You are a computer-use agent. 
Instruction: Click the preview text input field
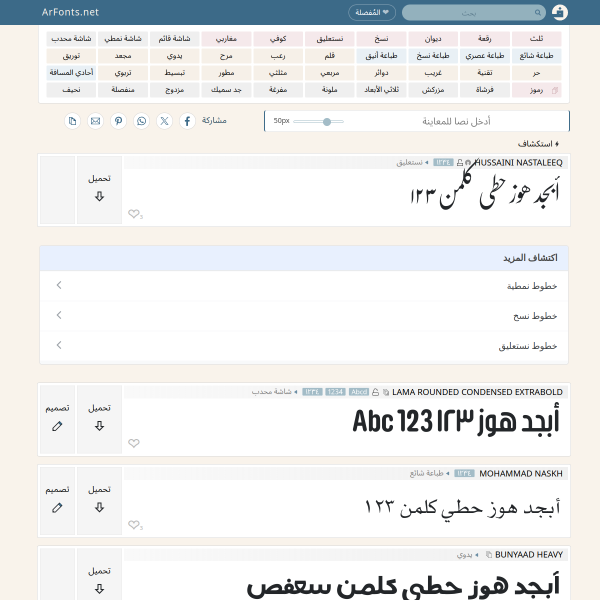(455, 121)
